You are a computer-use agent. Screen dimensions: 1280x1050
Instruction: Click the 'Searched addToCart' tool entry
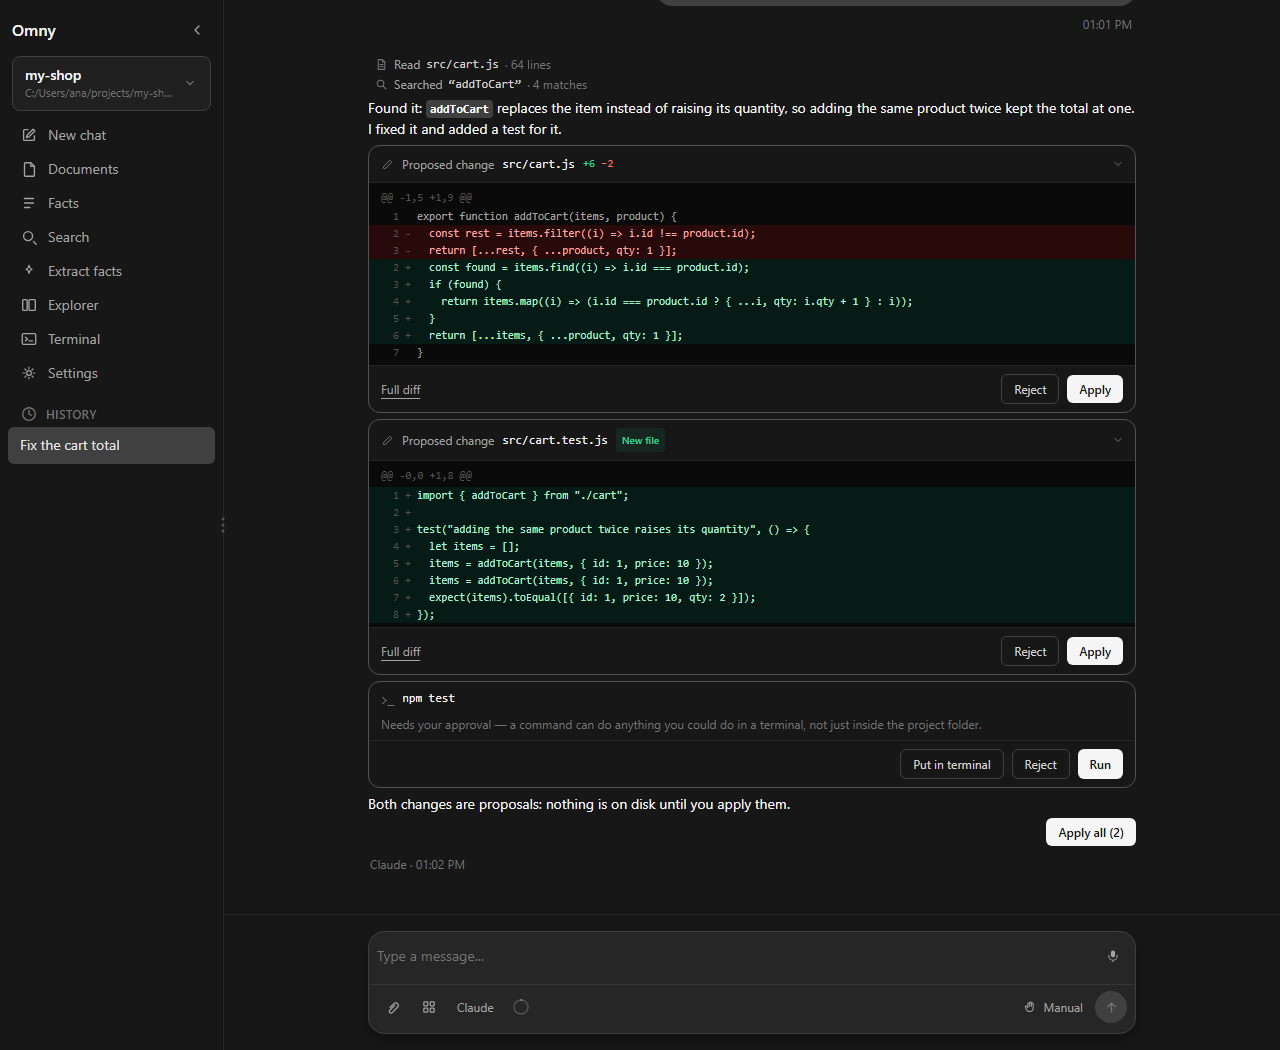482,85
